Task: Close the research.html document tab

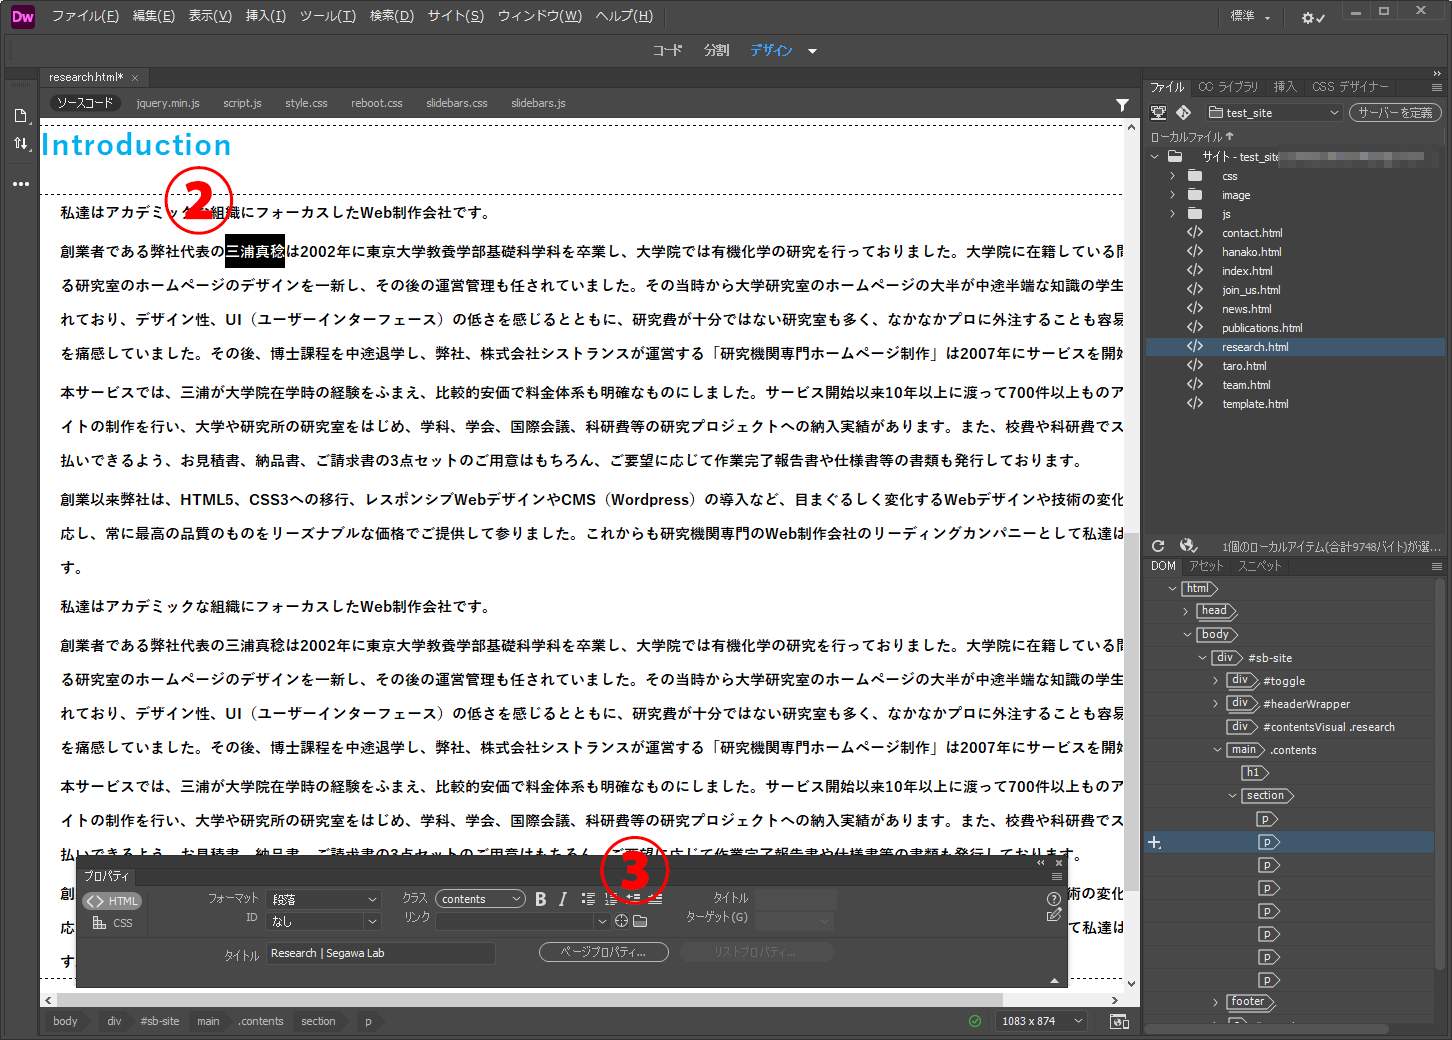Action: [135, 78]
